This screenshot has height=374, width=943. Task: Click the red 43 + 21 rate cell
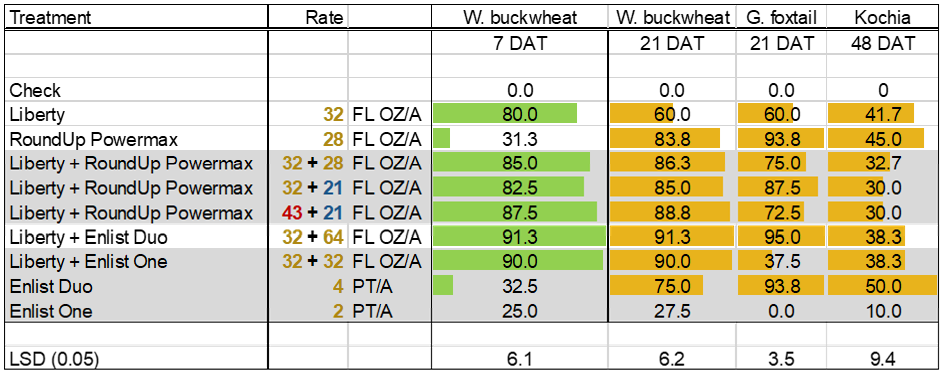tap(308, 213)
